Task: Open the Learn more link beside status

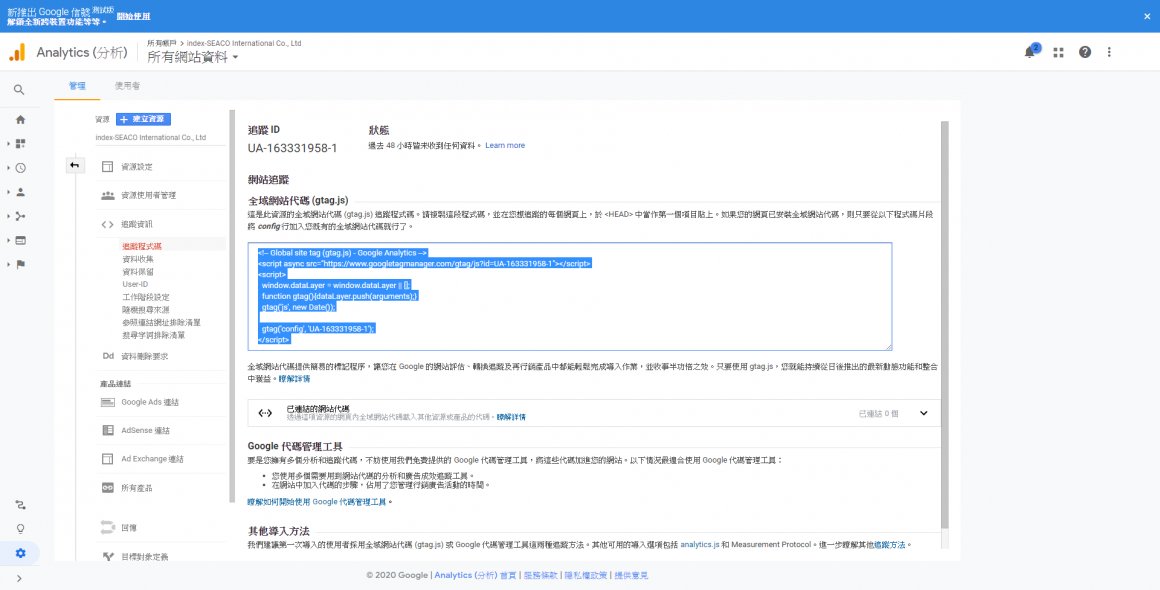Action: (505, 146)
